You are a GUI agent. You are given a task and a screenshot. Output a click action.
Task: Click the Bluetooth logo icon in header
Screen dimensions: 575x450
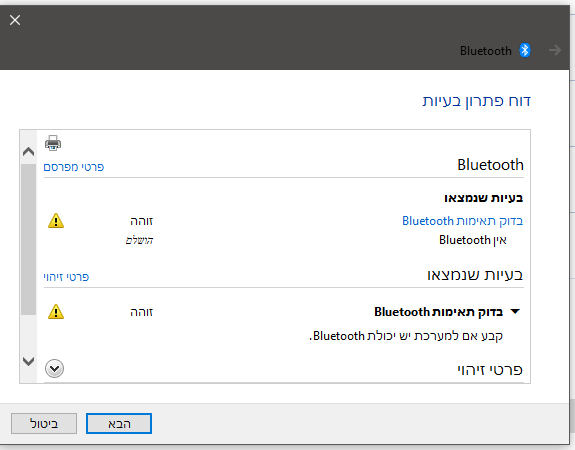(x=525, y=50)
